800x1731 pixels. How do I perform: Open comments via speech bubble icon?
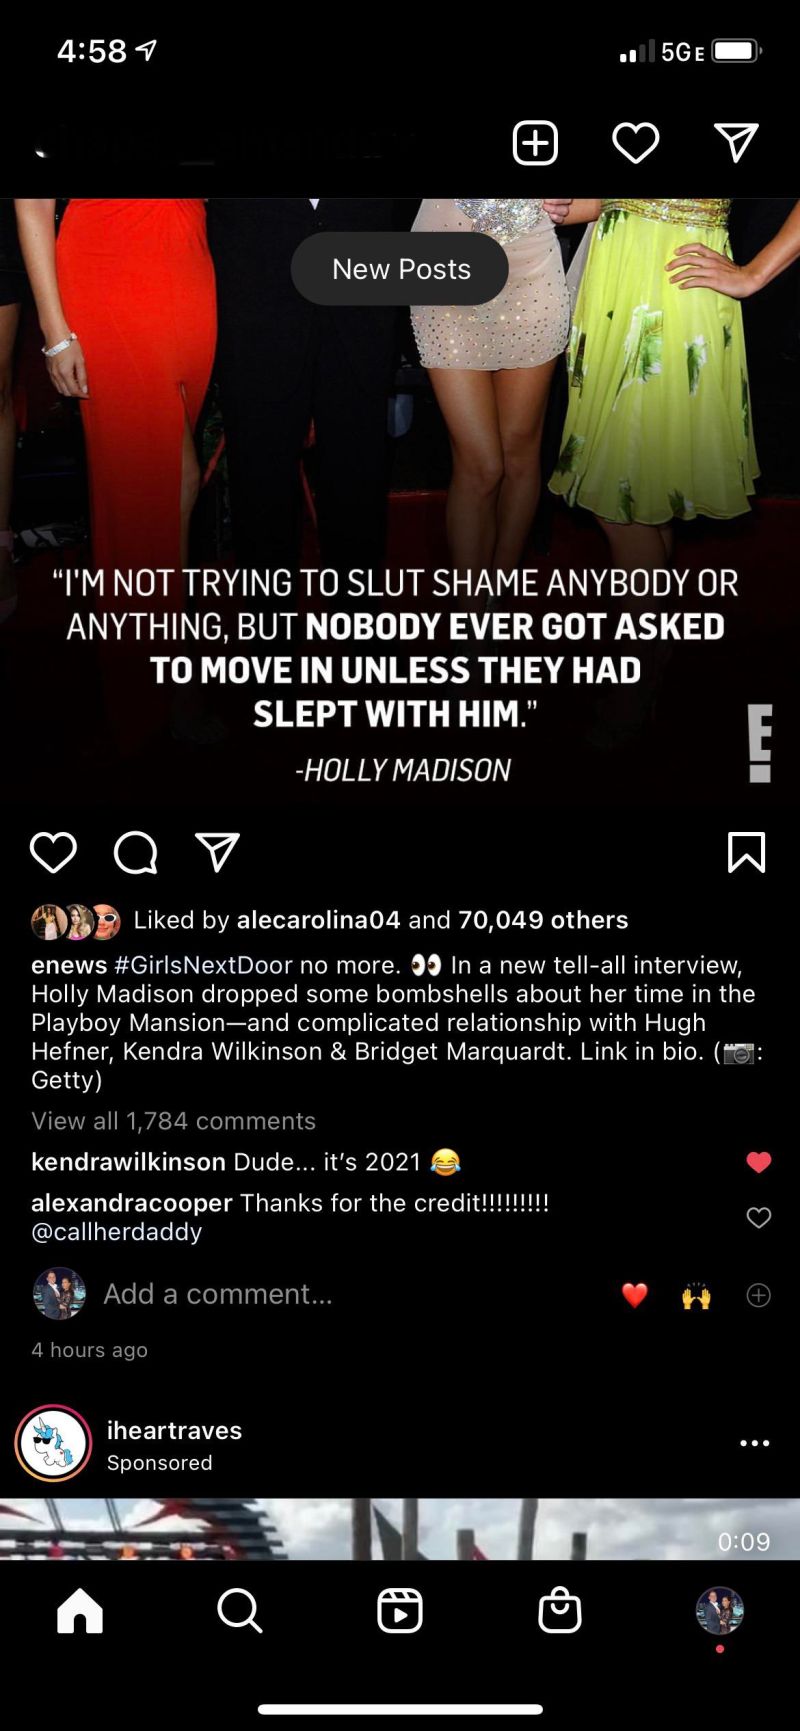tap(135, 853)
